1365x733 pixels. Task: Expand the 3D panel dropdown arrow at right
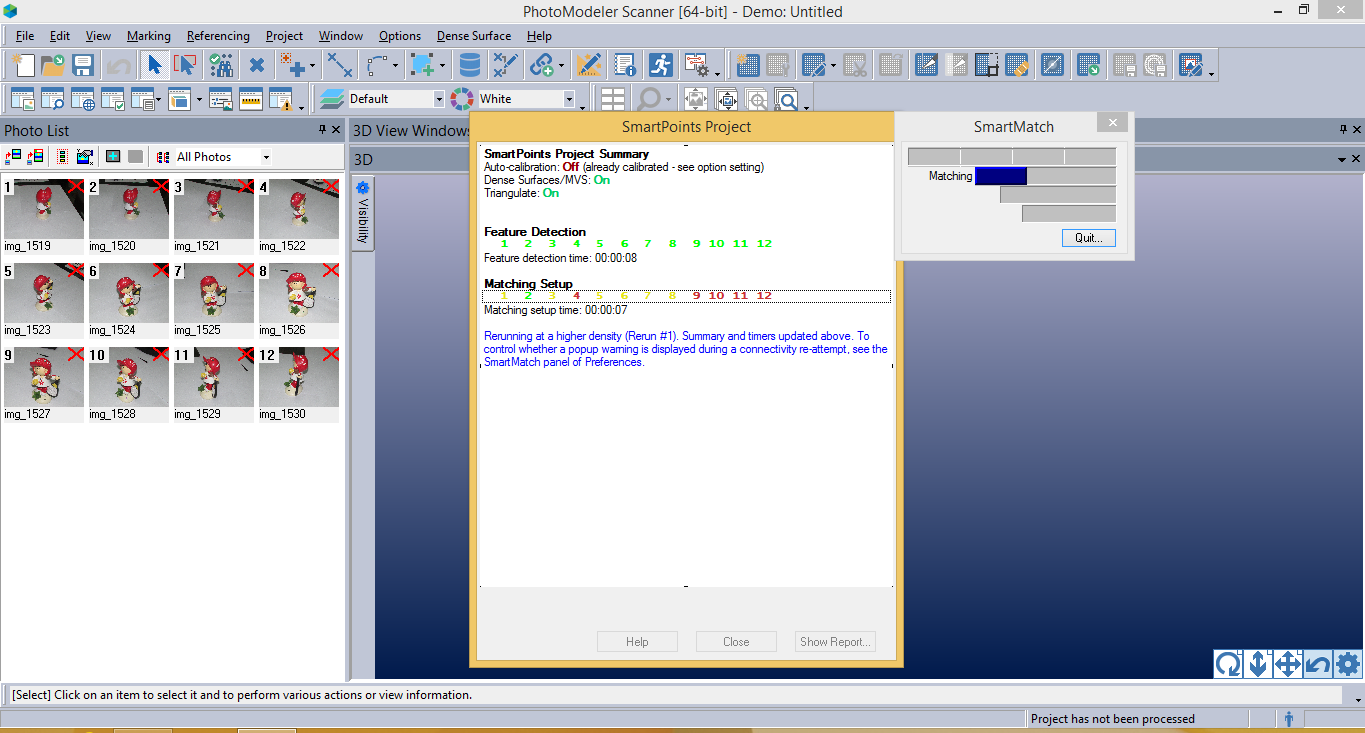click(x=1342, y=160)
